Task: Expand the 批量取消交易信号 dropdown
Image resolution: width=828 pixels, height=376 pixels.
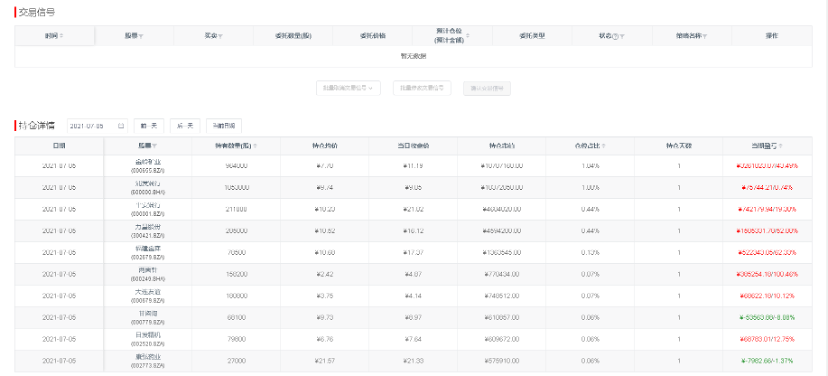Action: coord(349,88)
